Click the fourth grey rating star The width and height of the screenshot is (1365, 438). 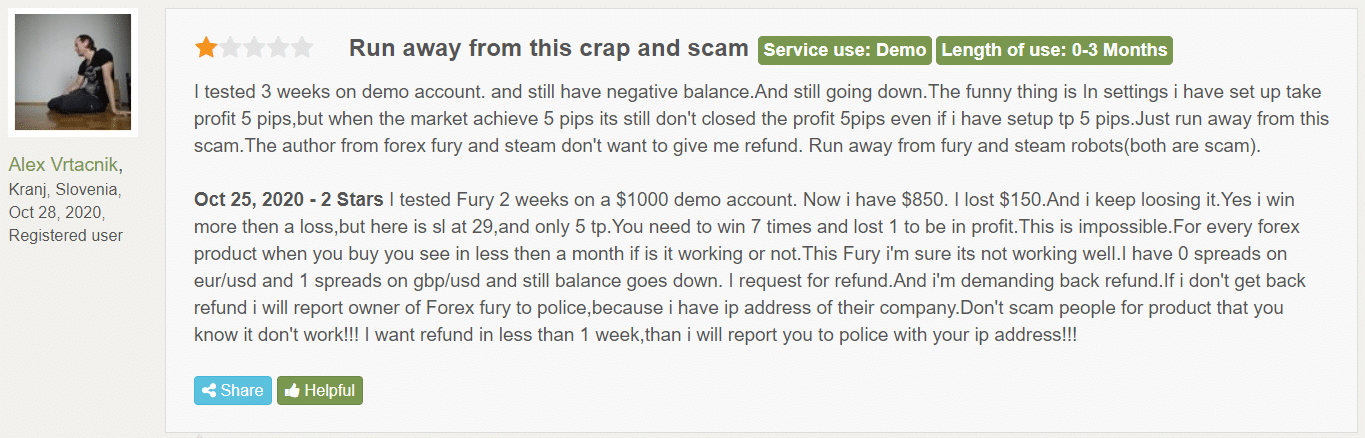[278, 47]
